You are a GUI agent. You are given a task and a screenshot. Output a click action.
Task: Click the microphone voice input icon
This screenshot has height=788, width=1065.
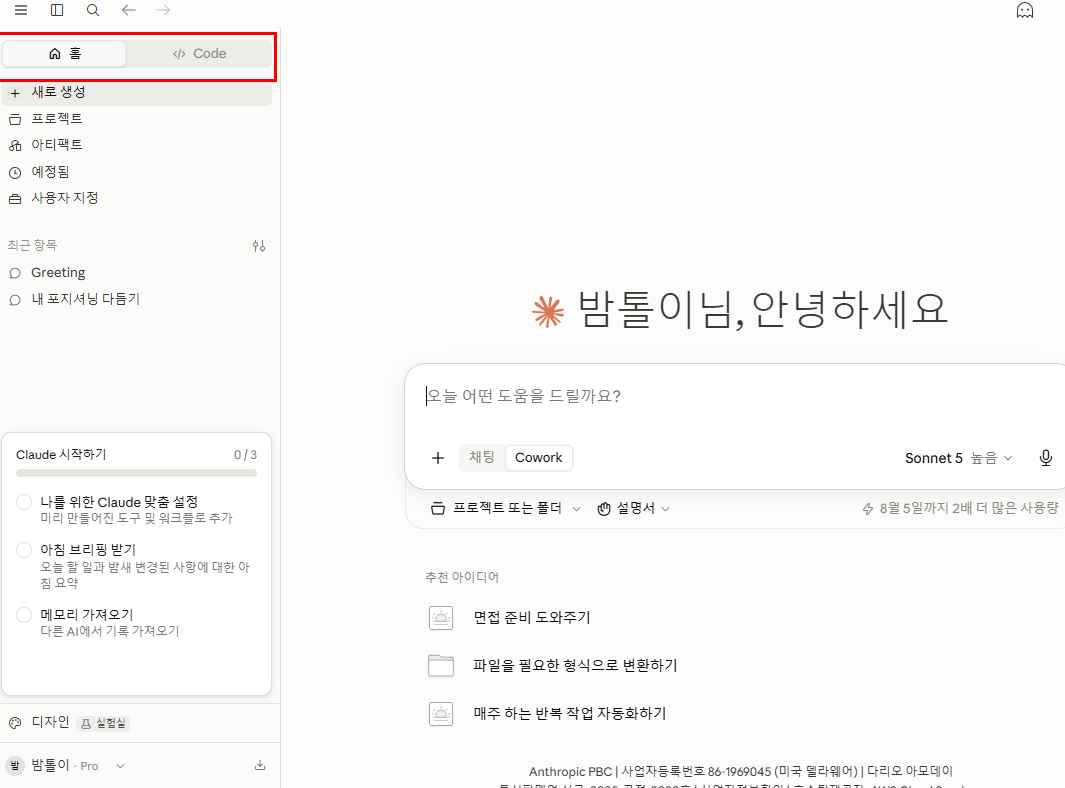1046,458
